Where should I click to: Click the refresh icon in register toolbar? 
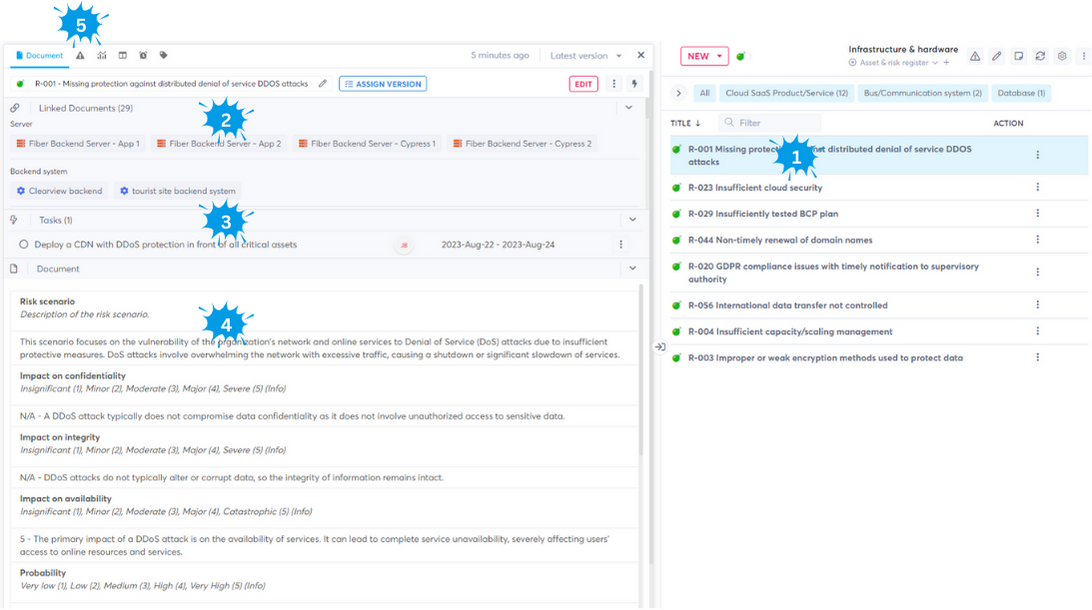[1040, 57]
